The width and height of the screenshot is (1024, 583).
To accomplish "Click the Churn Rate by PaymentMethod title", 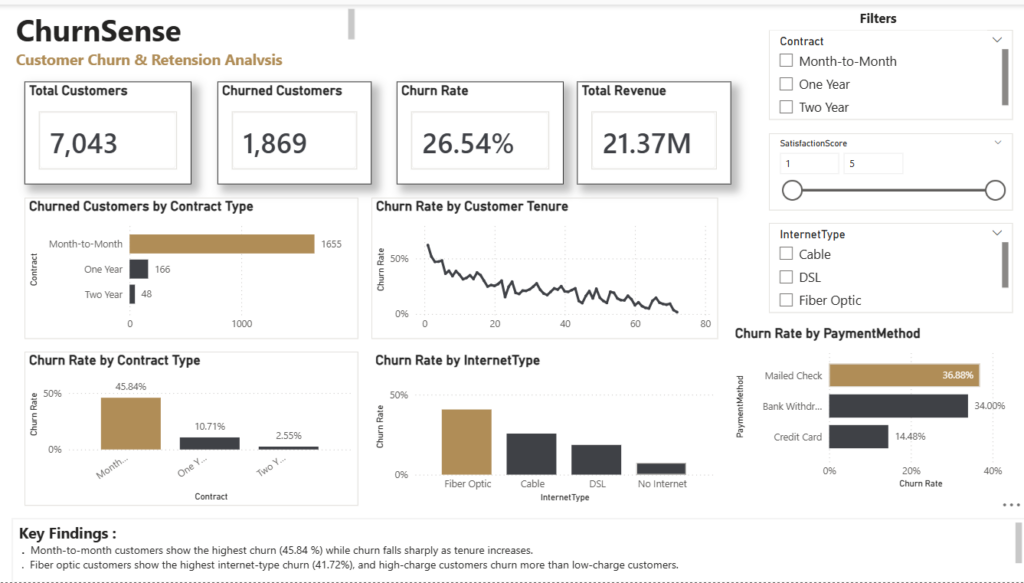I will click(x=827, y=334).
